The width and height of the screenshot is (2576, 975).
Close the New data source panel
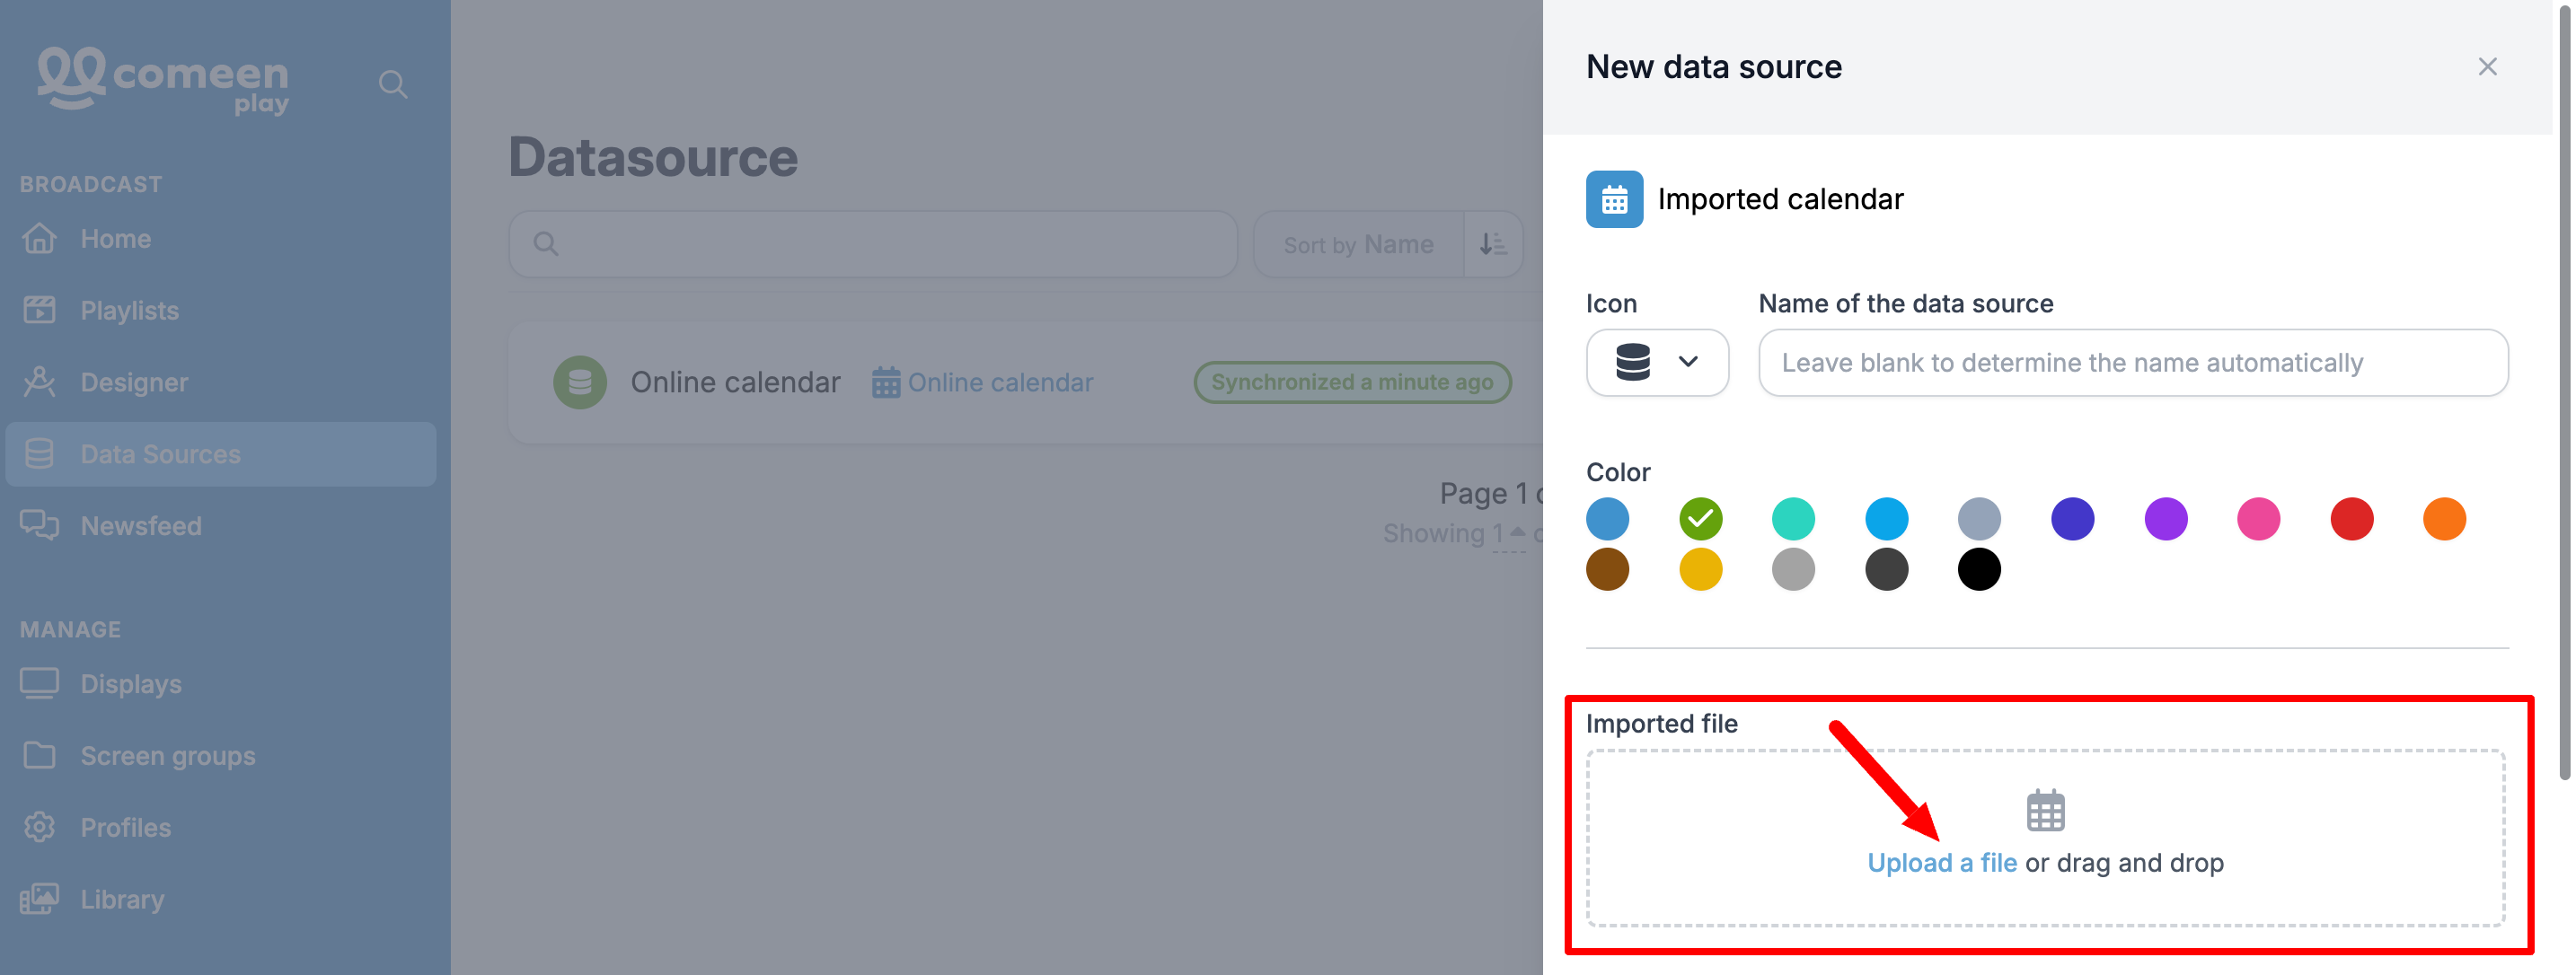click(x=2487, y=67)
